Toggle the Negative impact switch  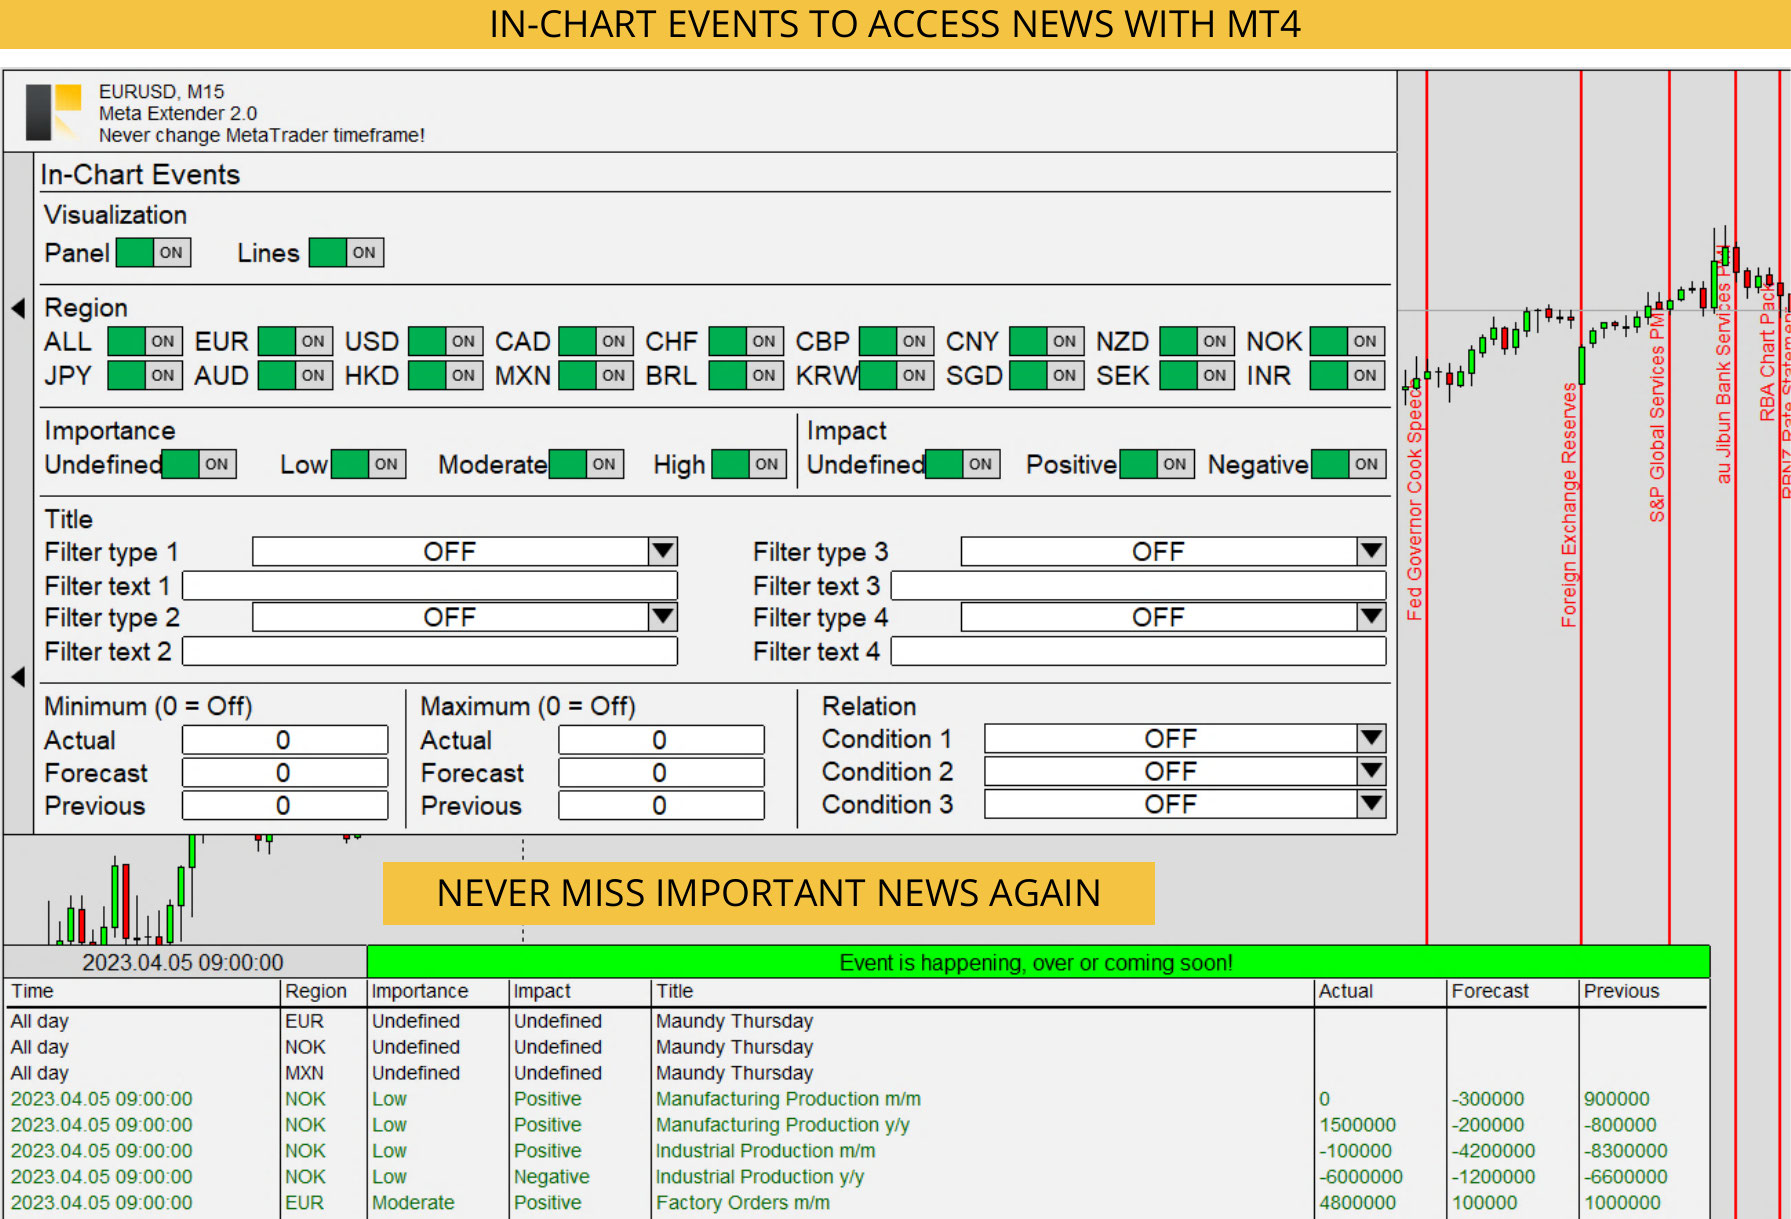[x=1348, y=464]
